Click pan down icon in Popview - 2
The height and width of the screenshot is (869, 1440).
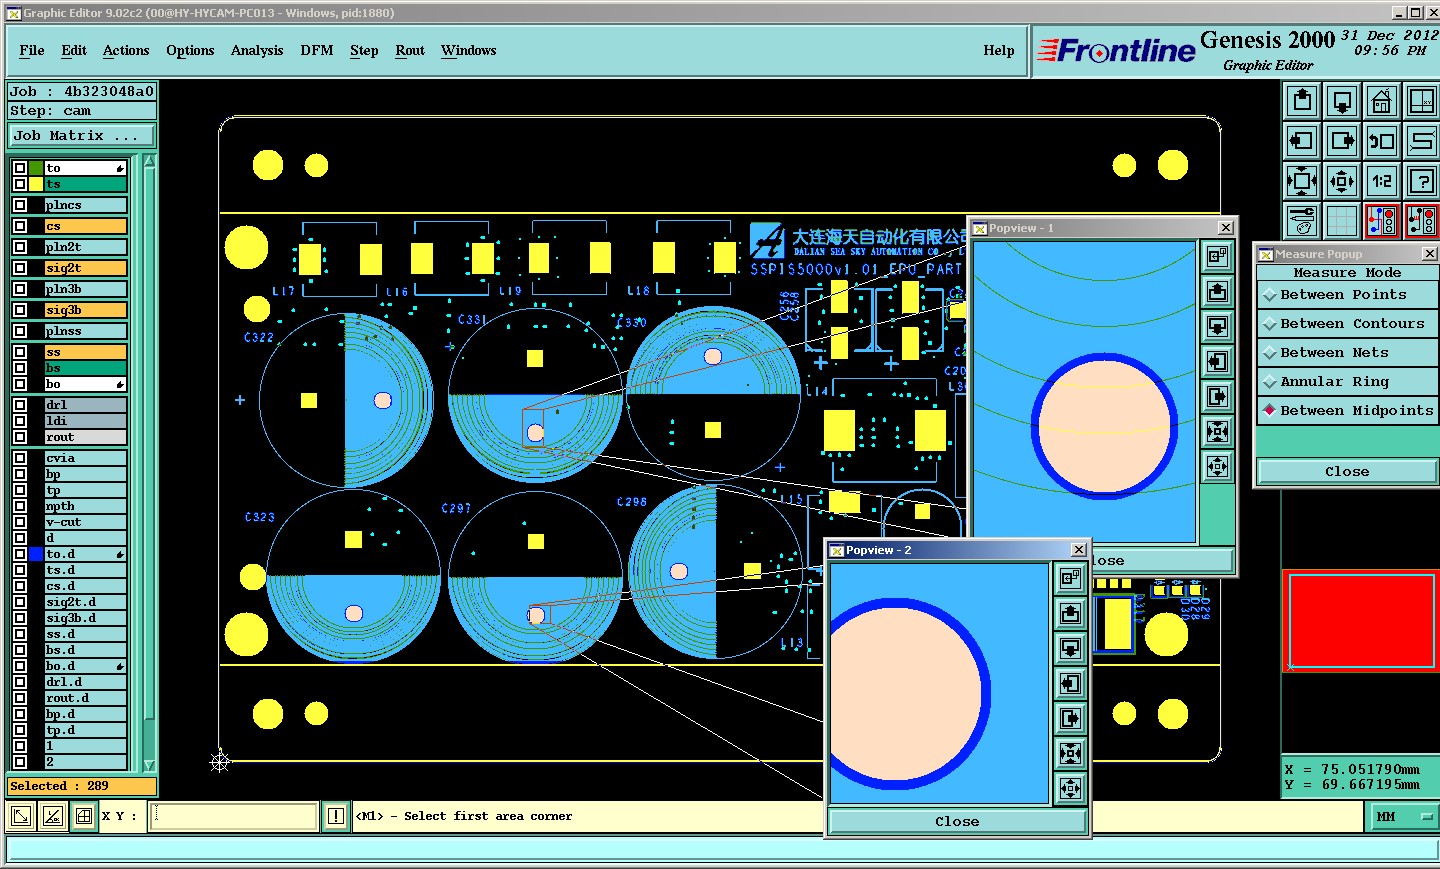click(x=1070, y=648)
